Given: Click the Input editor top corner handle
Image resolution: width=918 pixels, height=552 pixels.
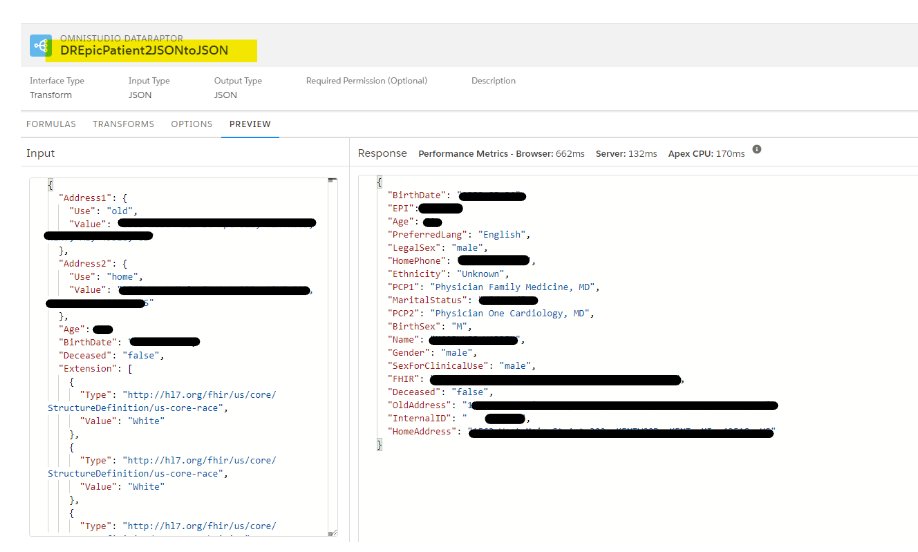Looking at the screenshot, I should [332, 180].
